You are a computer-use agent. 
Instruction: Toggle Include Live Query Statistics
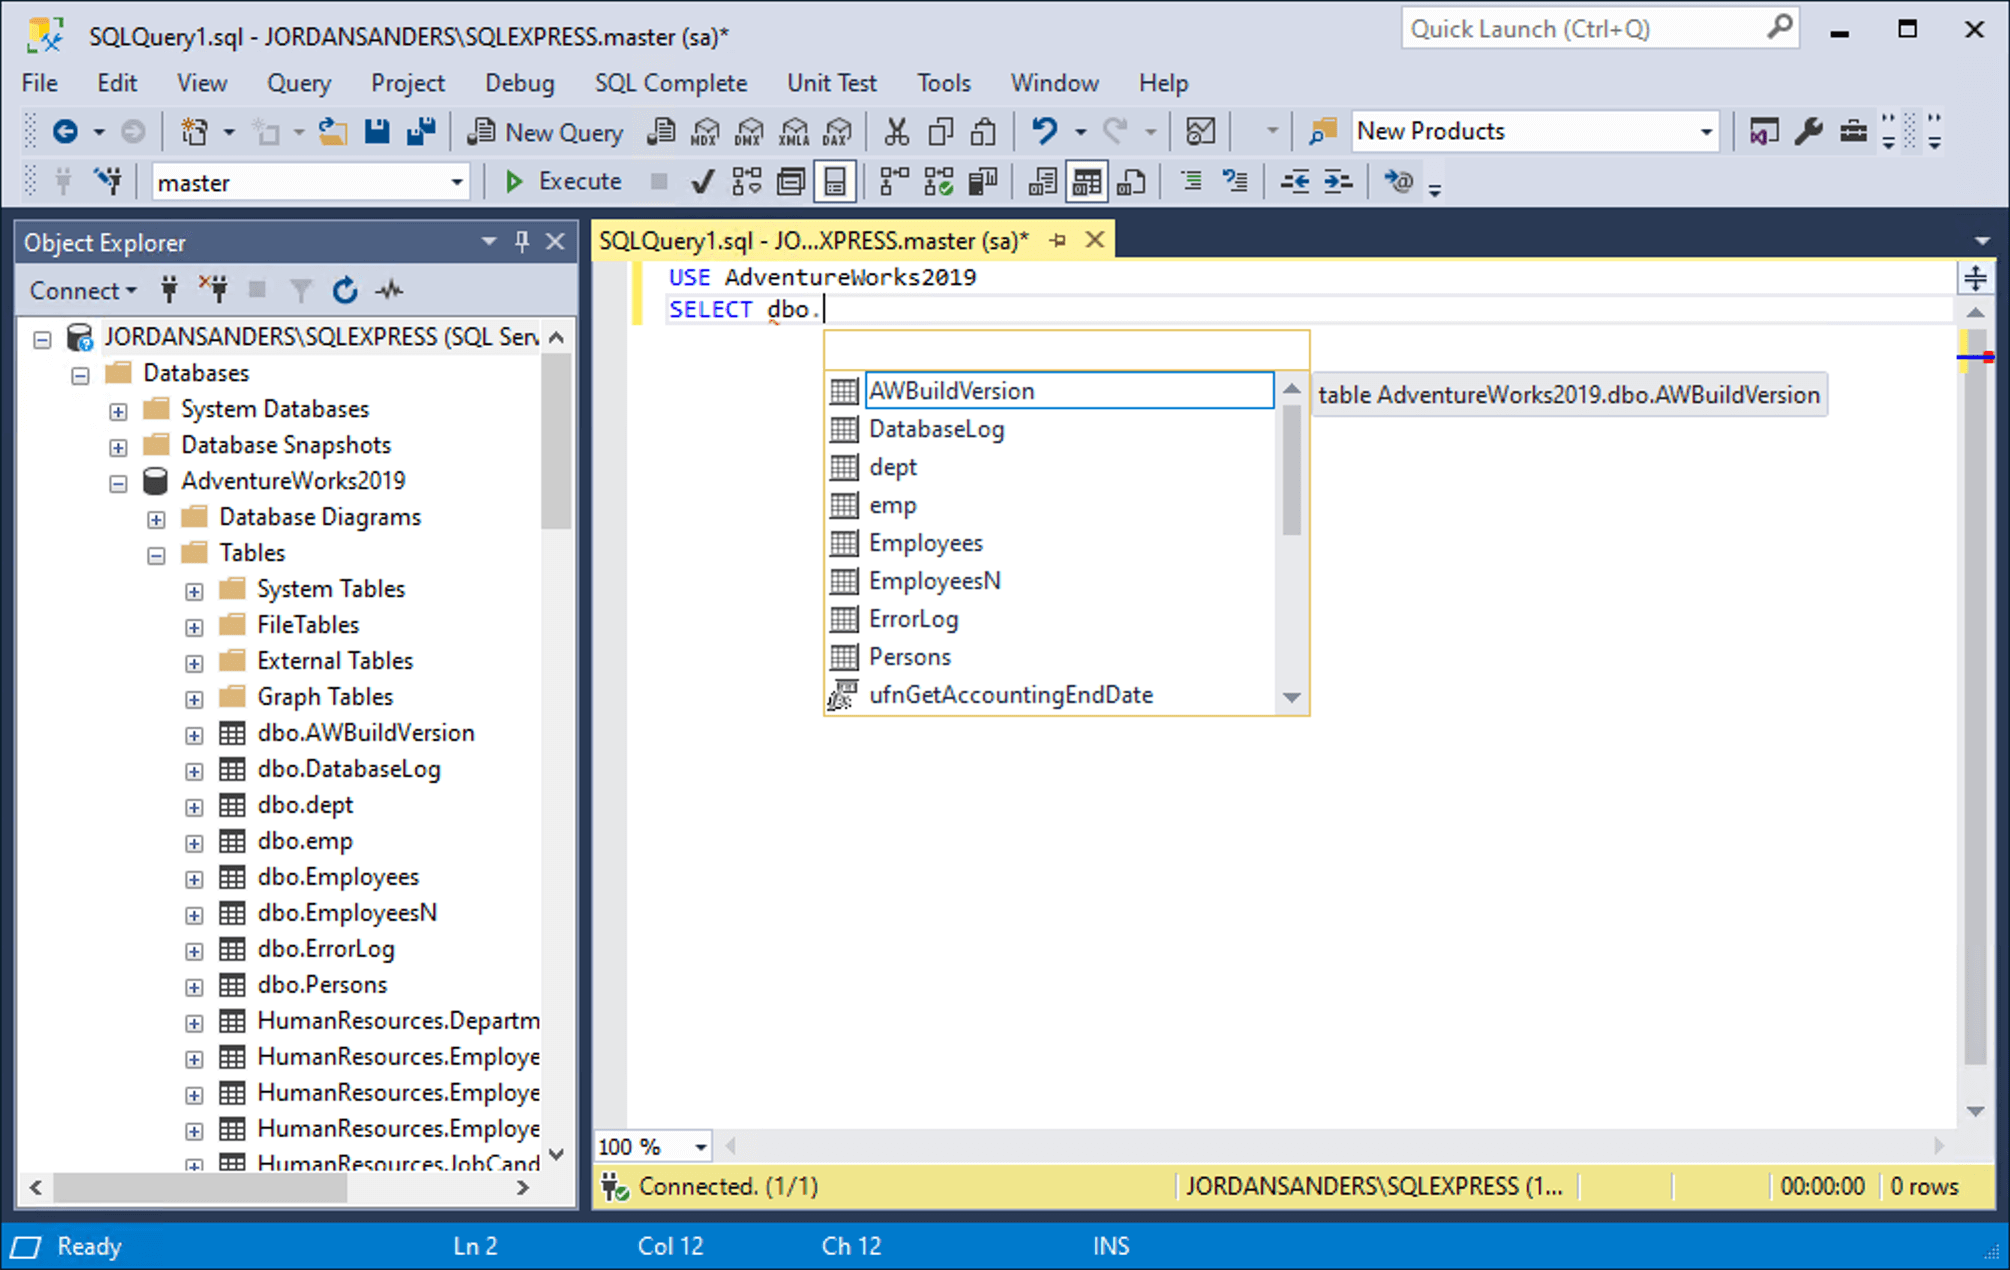(x=938, y=182)
